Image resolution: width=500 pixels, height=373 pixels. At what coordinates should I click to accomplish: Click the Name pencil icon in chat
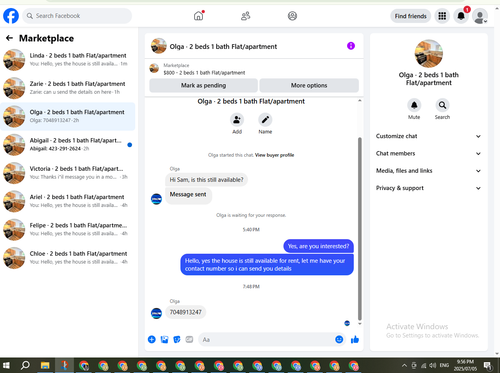click(x=265, y=120)
